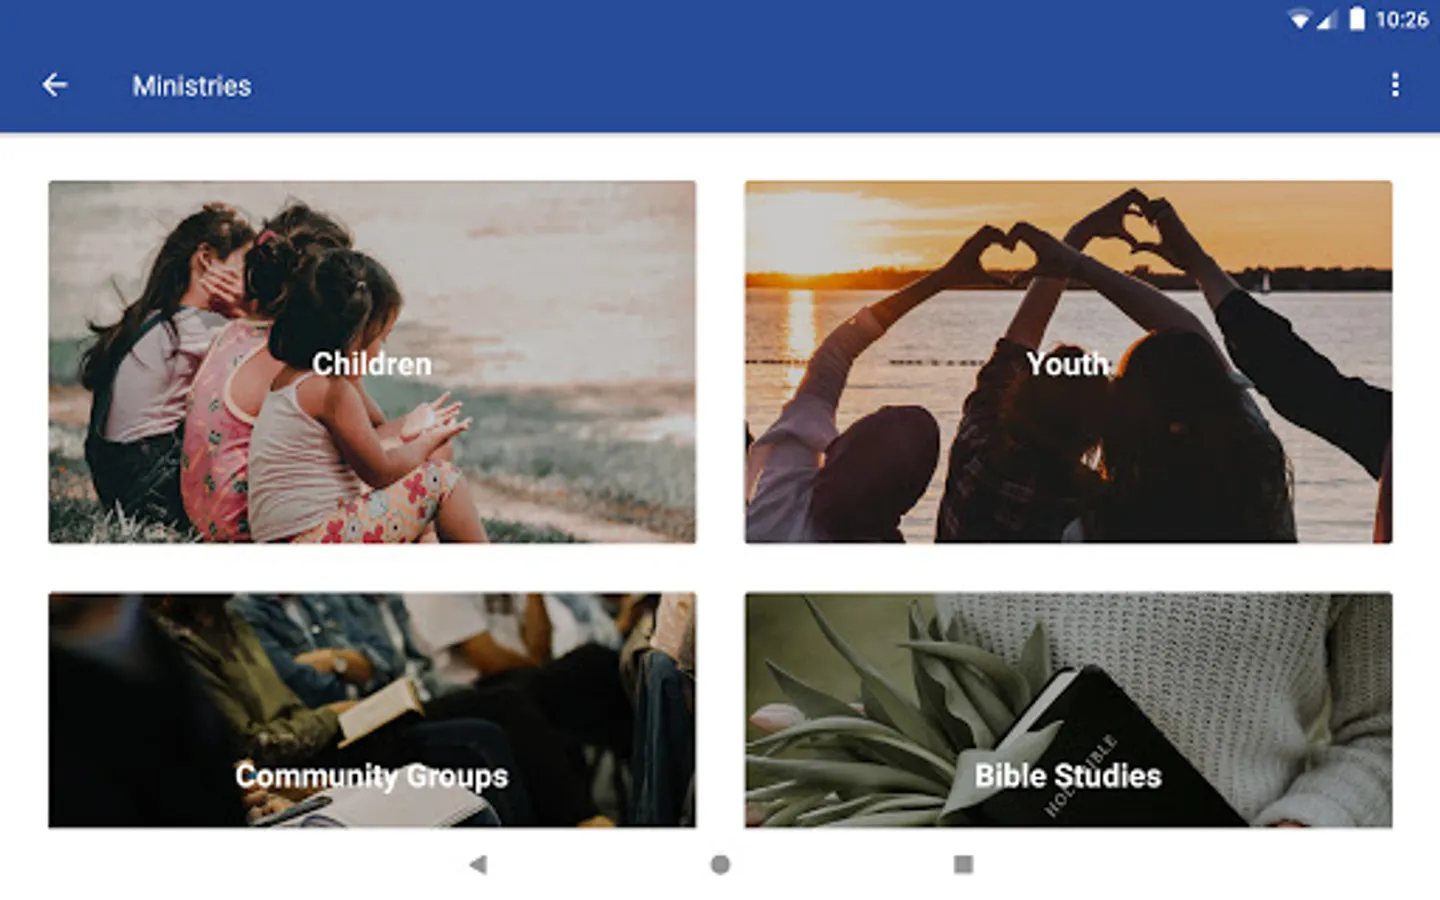The width and height of the screenshot is (1440, 900).
Task: Open the Youth ministry card
Action: pyautogui.click(x=1068, y=362)
